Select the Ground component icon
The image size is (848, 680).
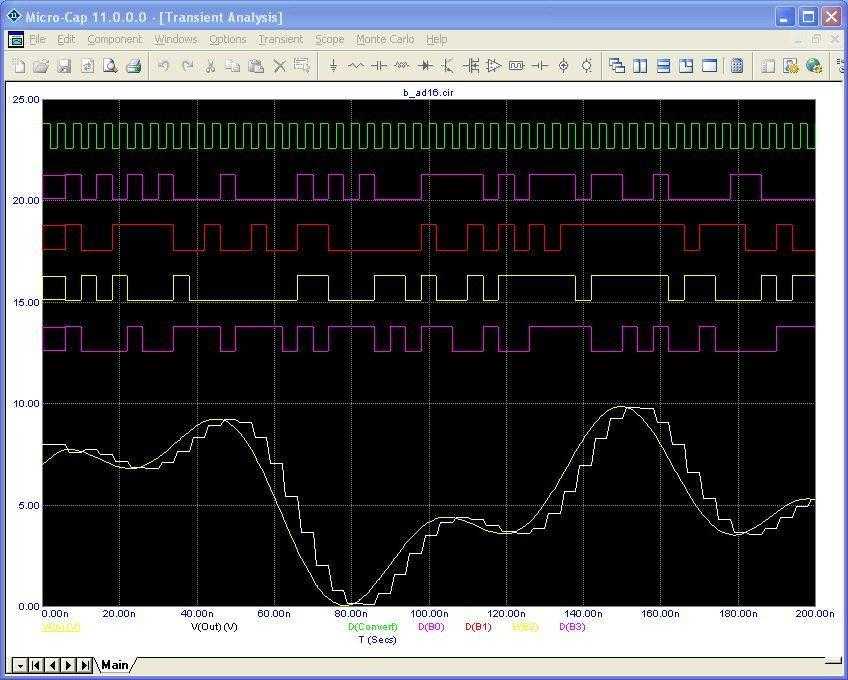[x=333, y=66]
